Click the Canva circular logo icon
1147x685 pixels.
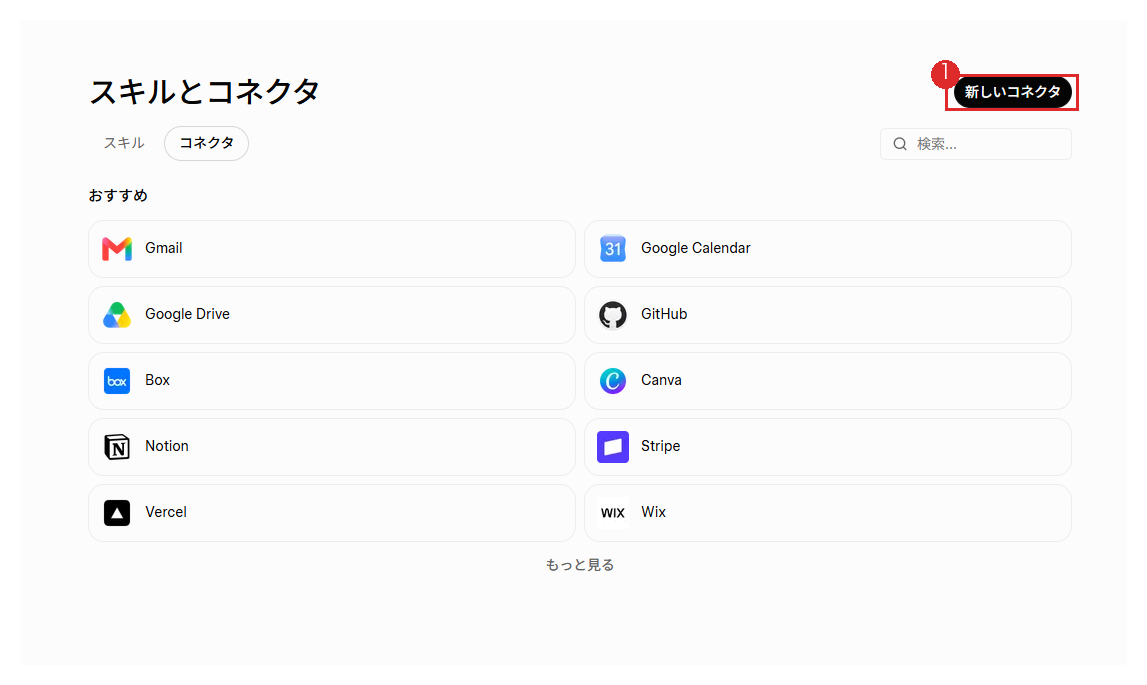tap(613, 381)
